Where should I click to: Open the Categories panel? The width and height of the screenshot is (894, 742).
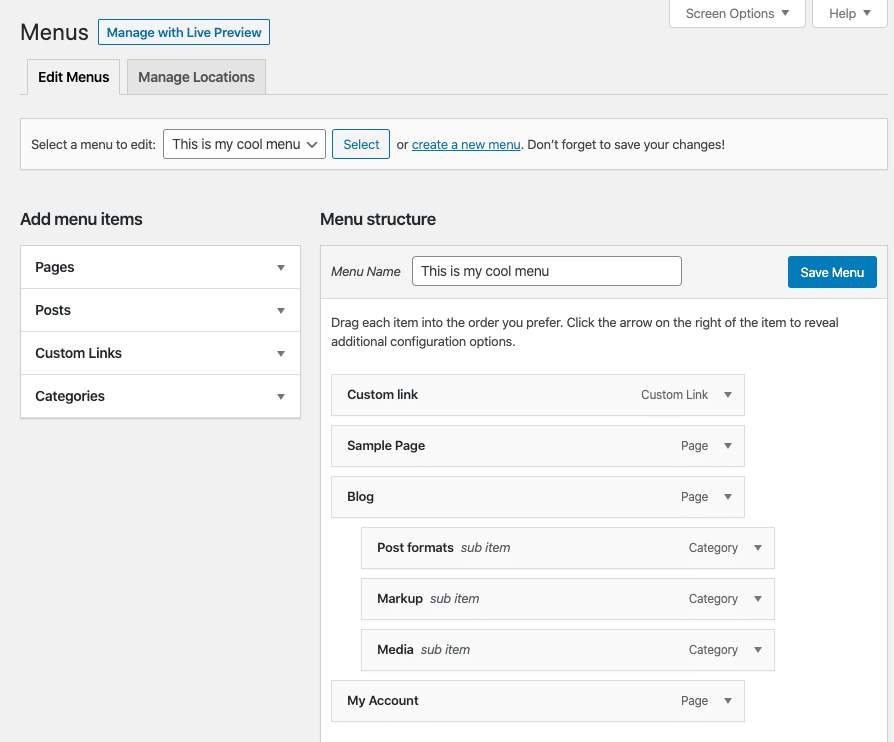280,396
